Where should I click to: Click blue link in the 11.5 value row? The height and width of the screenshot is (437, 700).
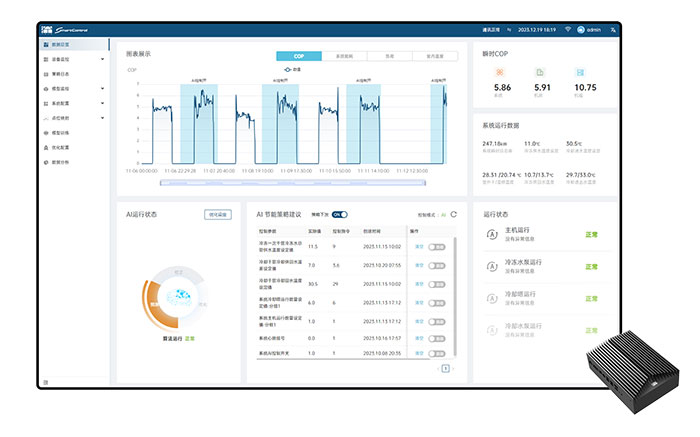419,247
